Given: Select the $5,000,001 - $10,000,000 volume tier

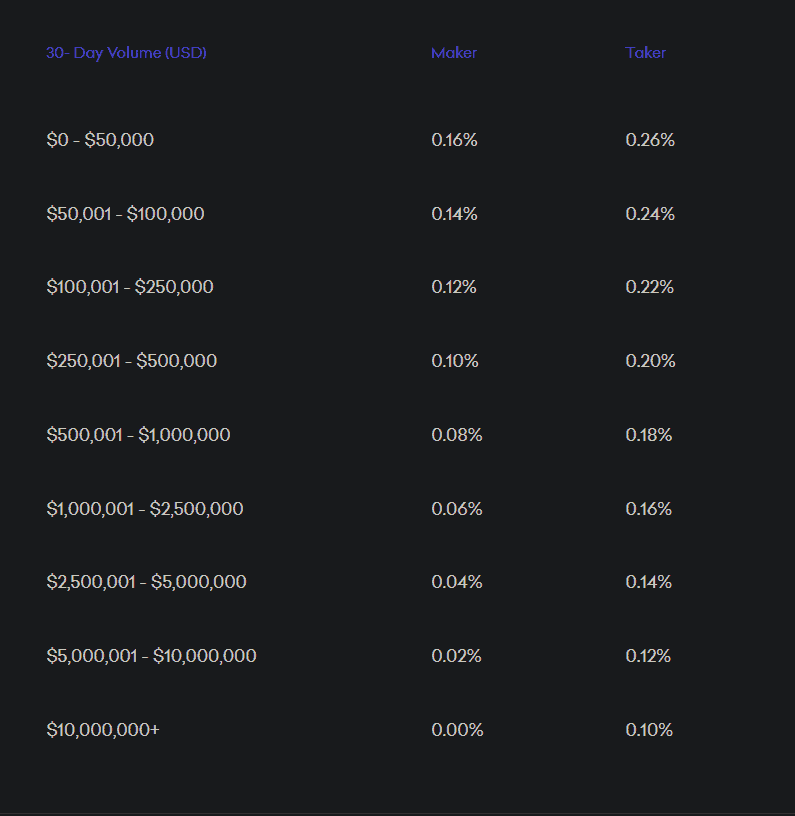Looking at the screenshot, I should [151, 656].
